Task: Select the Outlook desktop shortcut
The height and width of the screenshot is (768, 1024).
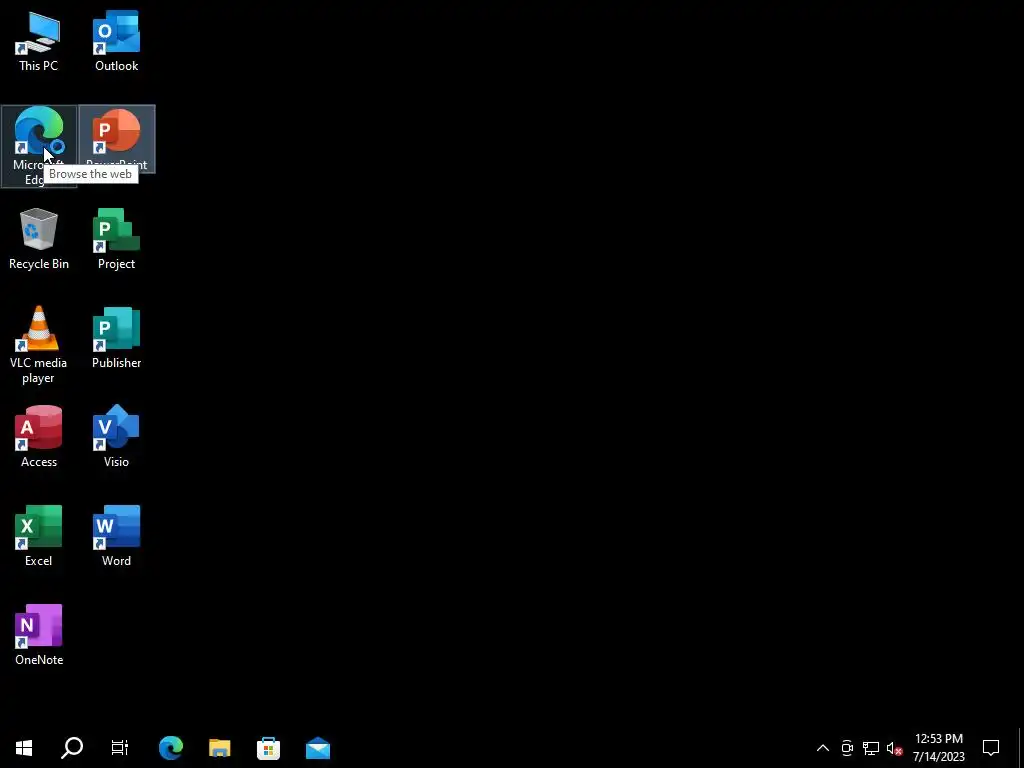Action: pos(116,40)
